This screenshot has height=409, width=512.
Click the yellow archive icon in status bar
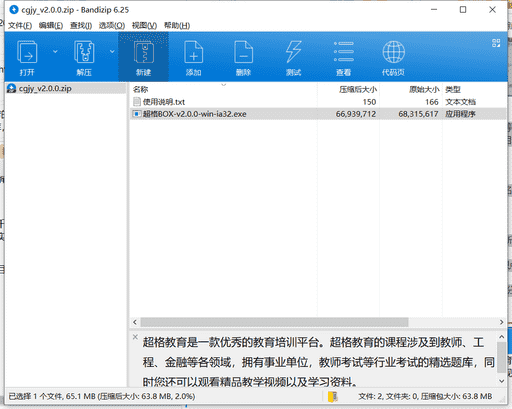click(333, 397)
